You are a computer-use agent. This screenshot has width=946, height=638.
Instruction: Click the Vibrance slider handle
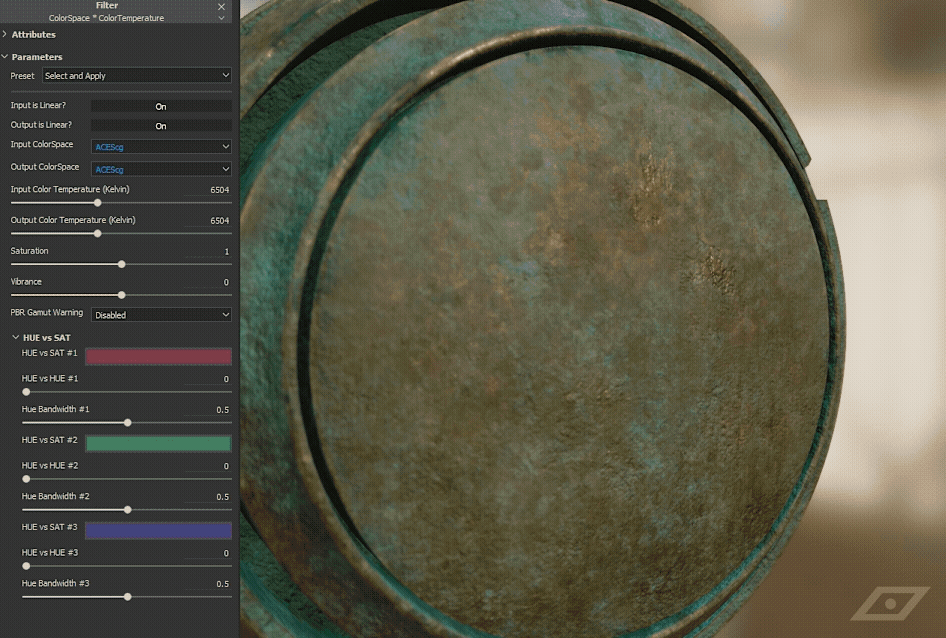point(122,295)
